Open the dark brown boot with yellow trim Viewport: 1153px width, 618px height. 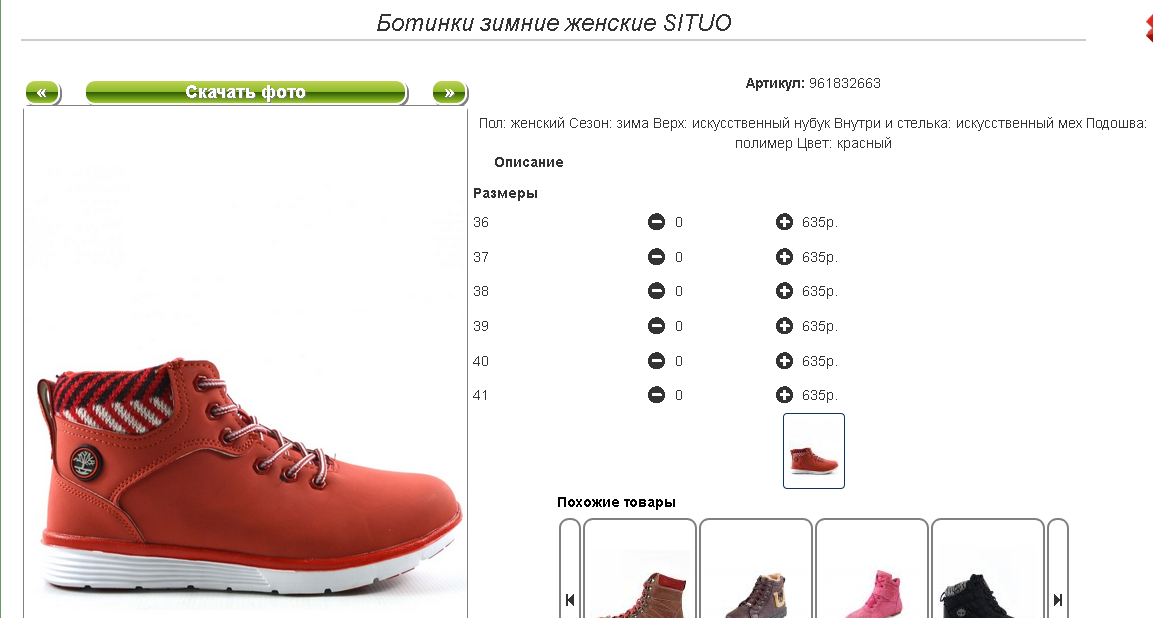(x=756, y=568)
